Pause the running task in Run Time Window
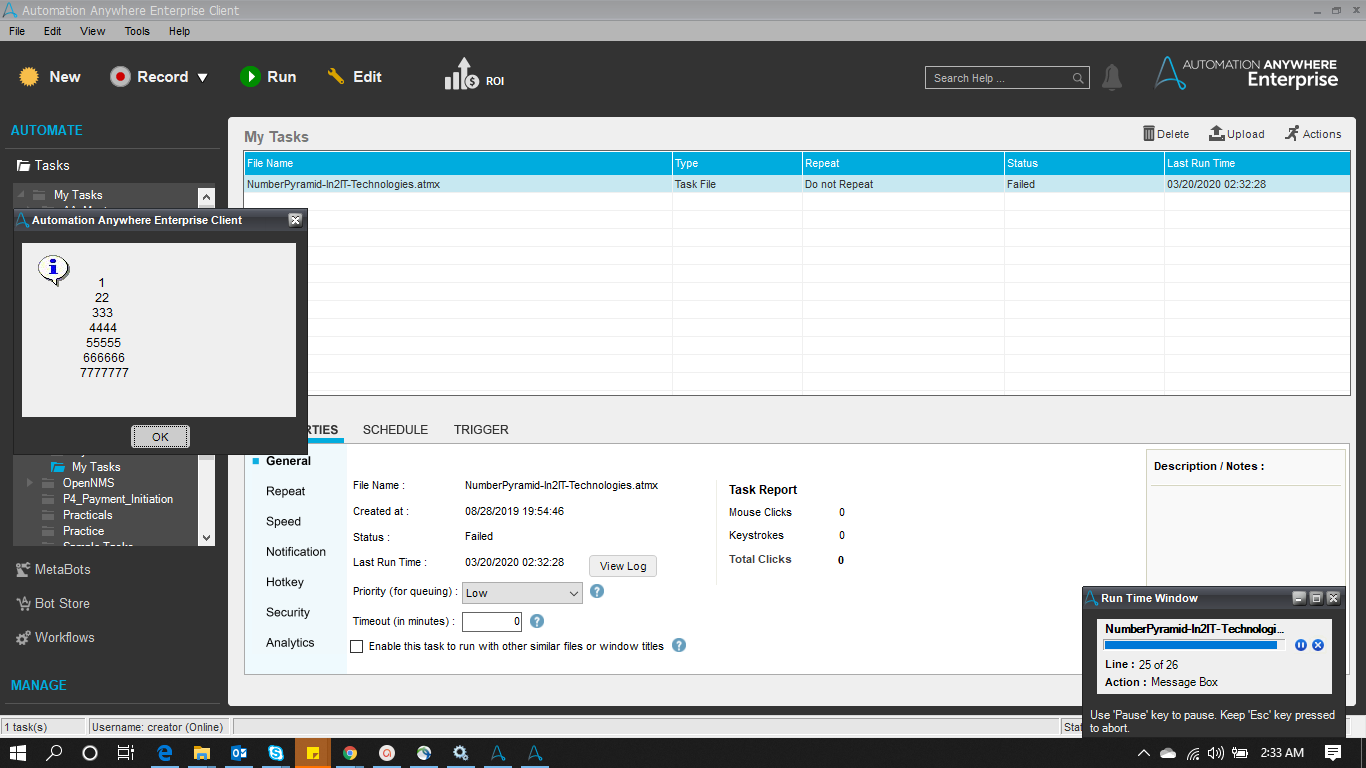Image resolution: width=1366 pixels, height=768 pixels. [x=1301, y=645]
